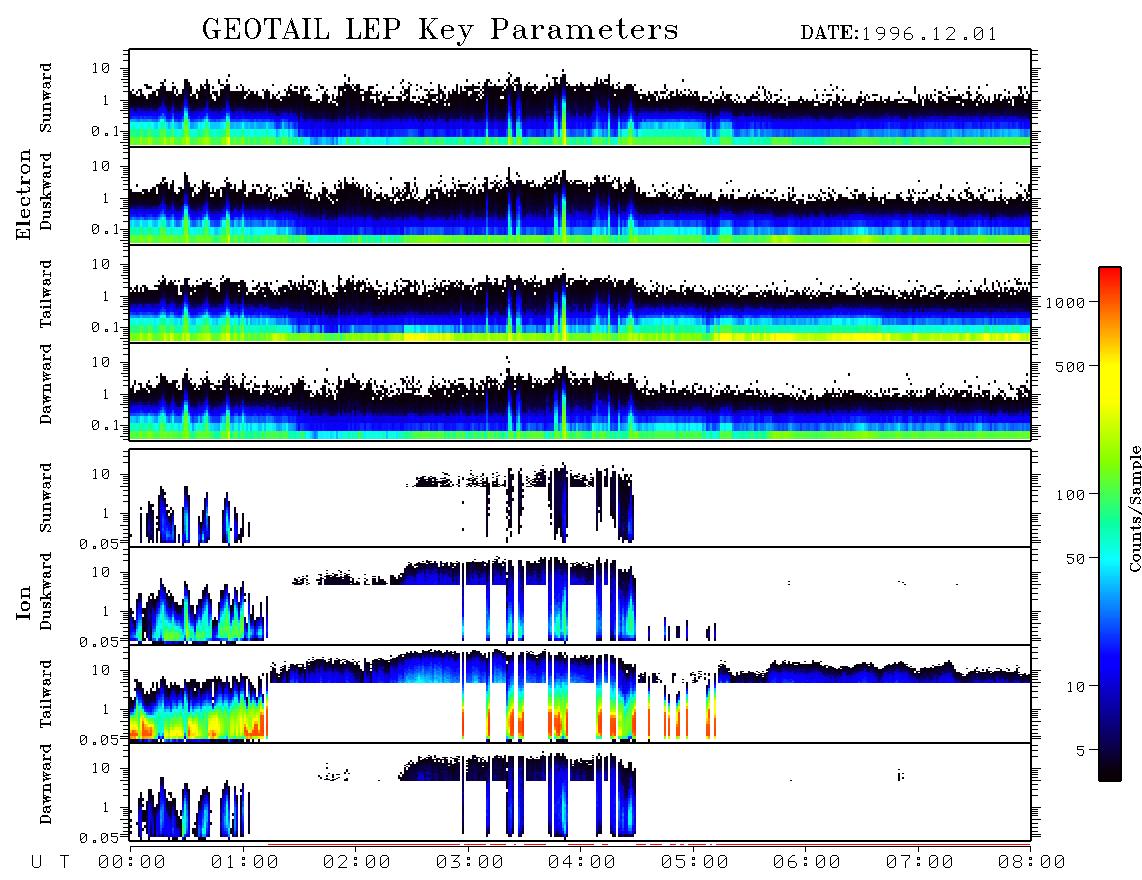Click the "03:00" time tick label
Image resolution: width=1142 pixels, height=880 pixels.
click(470, 862)
